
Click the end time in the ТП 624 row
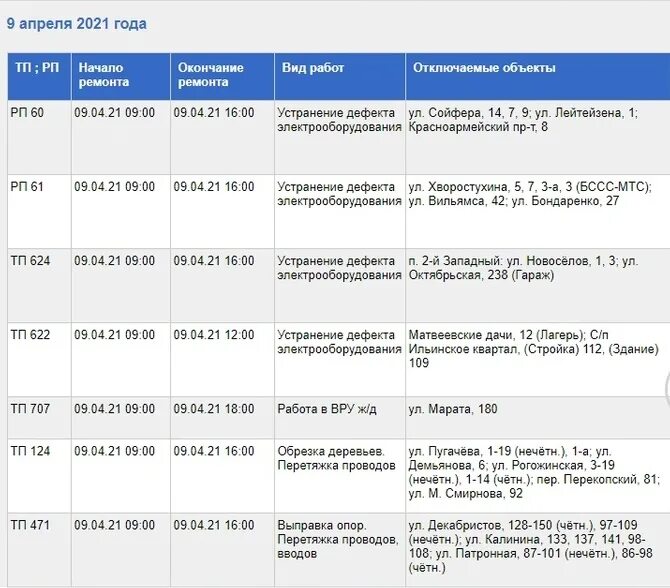(x=222, y=285)
